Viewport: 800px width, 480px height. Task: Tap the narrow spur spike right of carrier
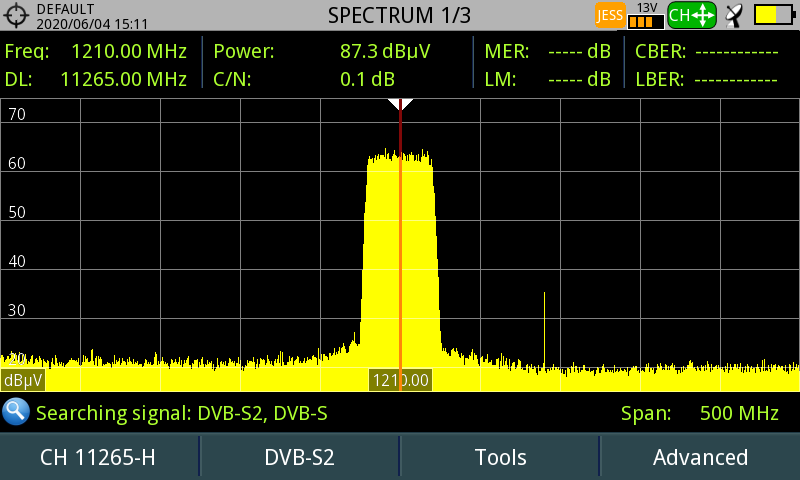point(544,329)
